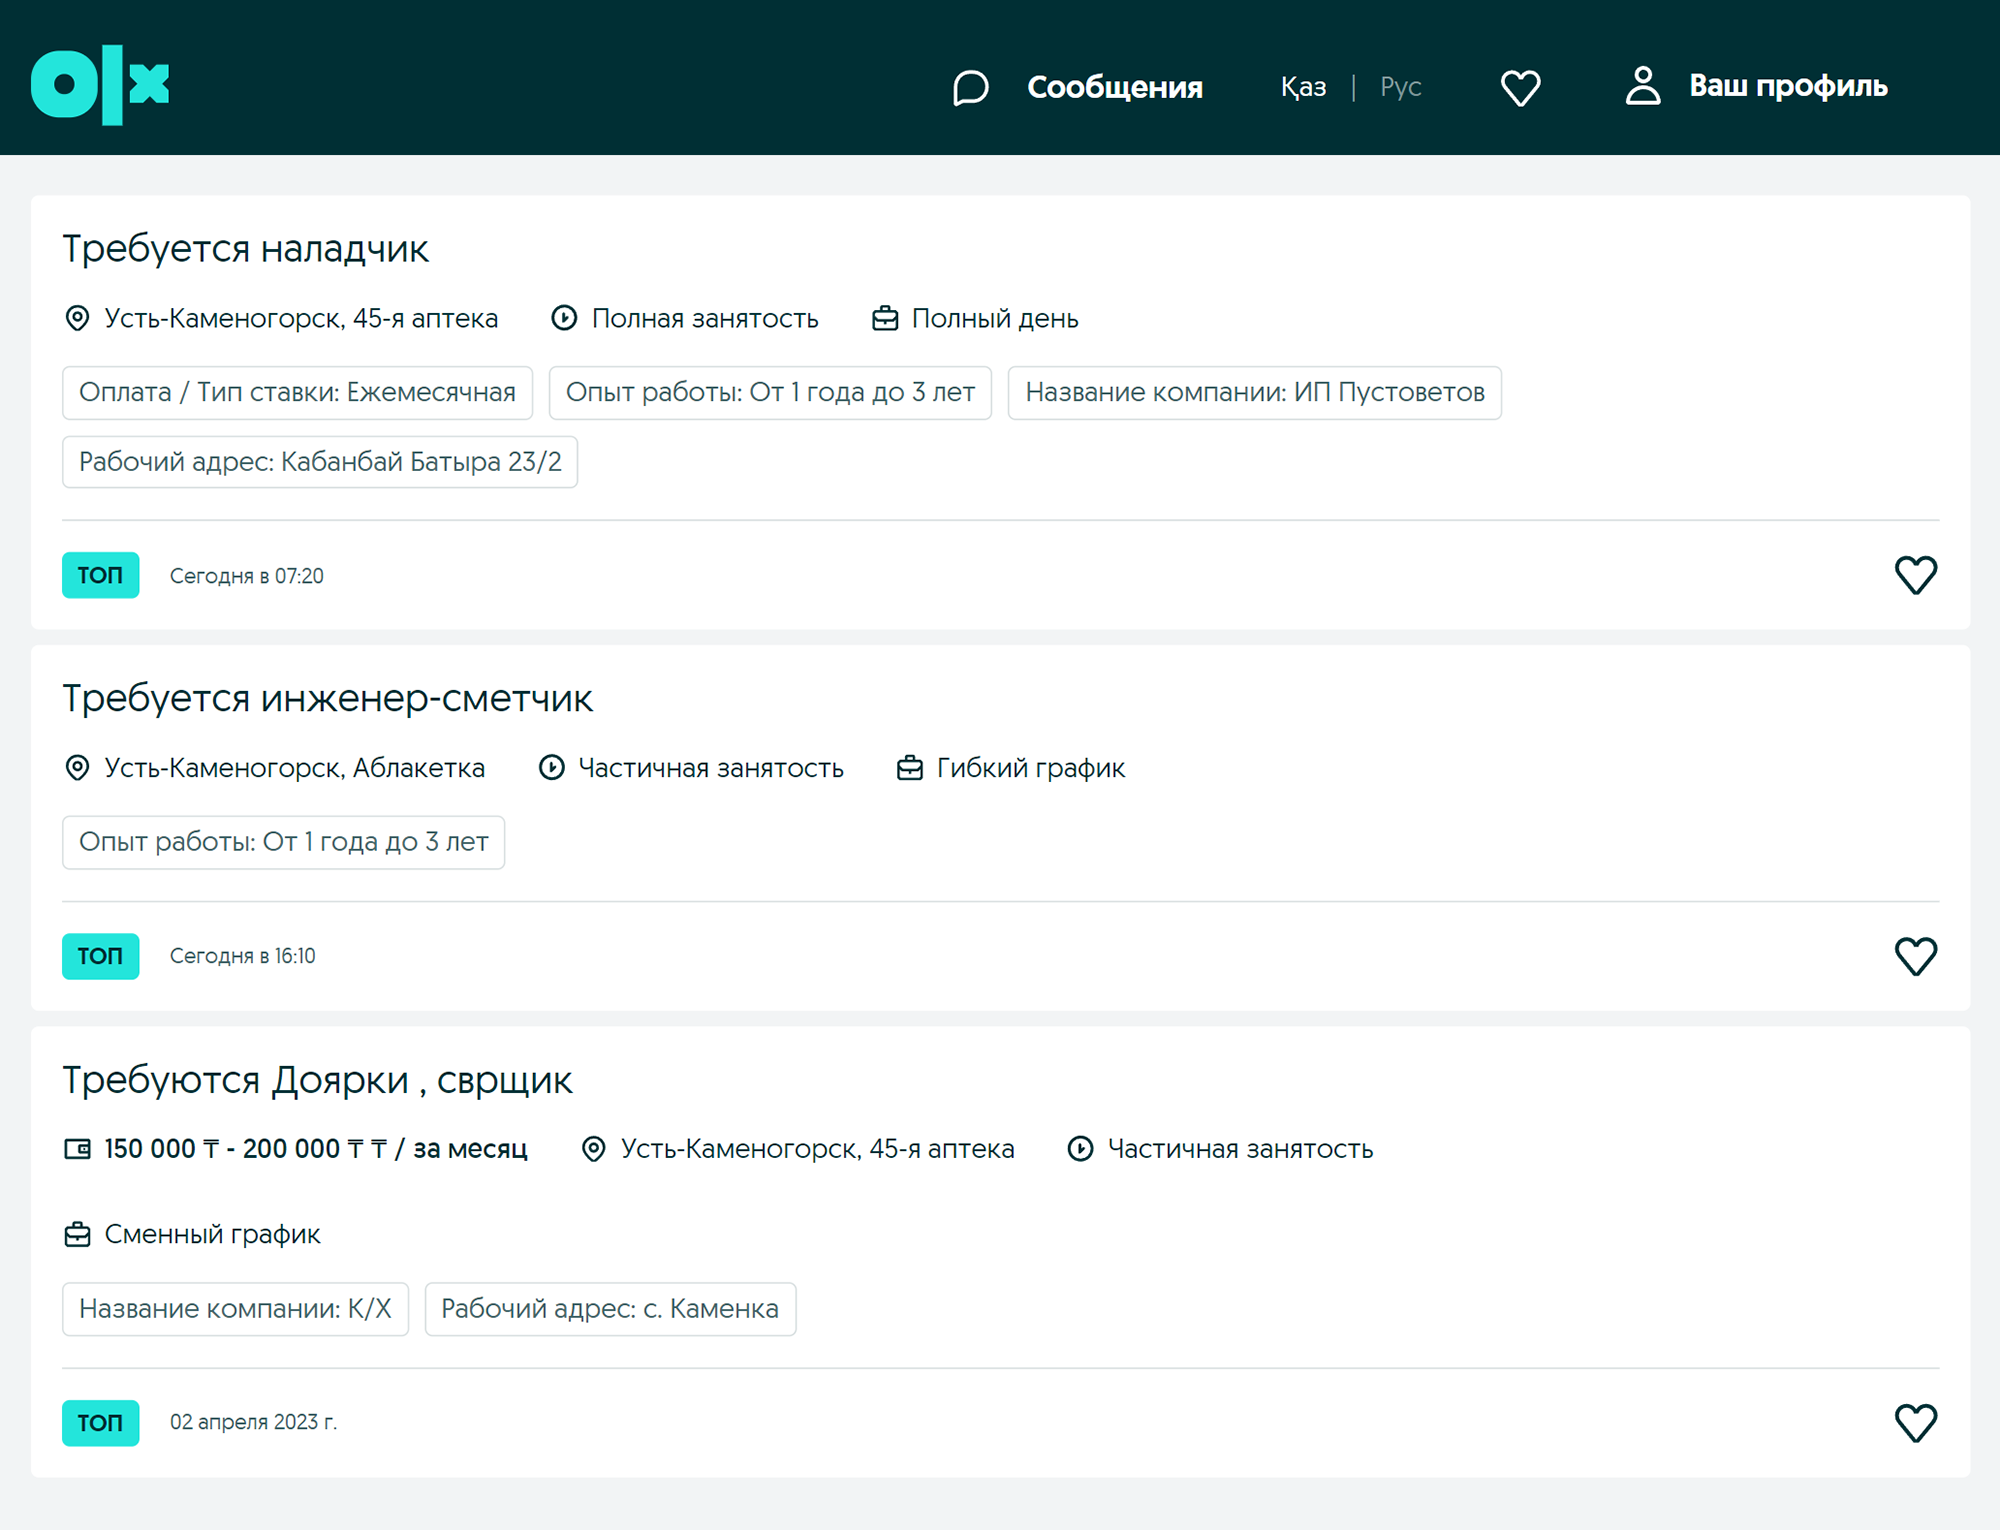Click tag Название компании: К/Х
Screen dimensions: 2000x1530
[x=235, y=1309]
